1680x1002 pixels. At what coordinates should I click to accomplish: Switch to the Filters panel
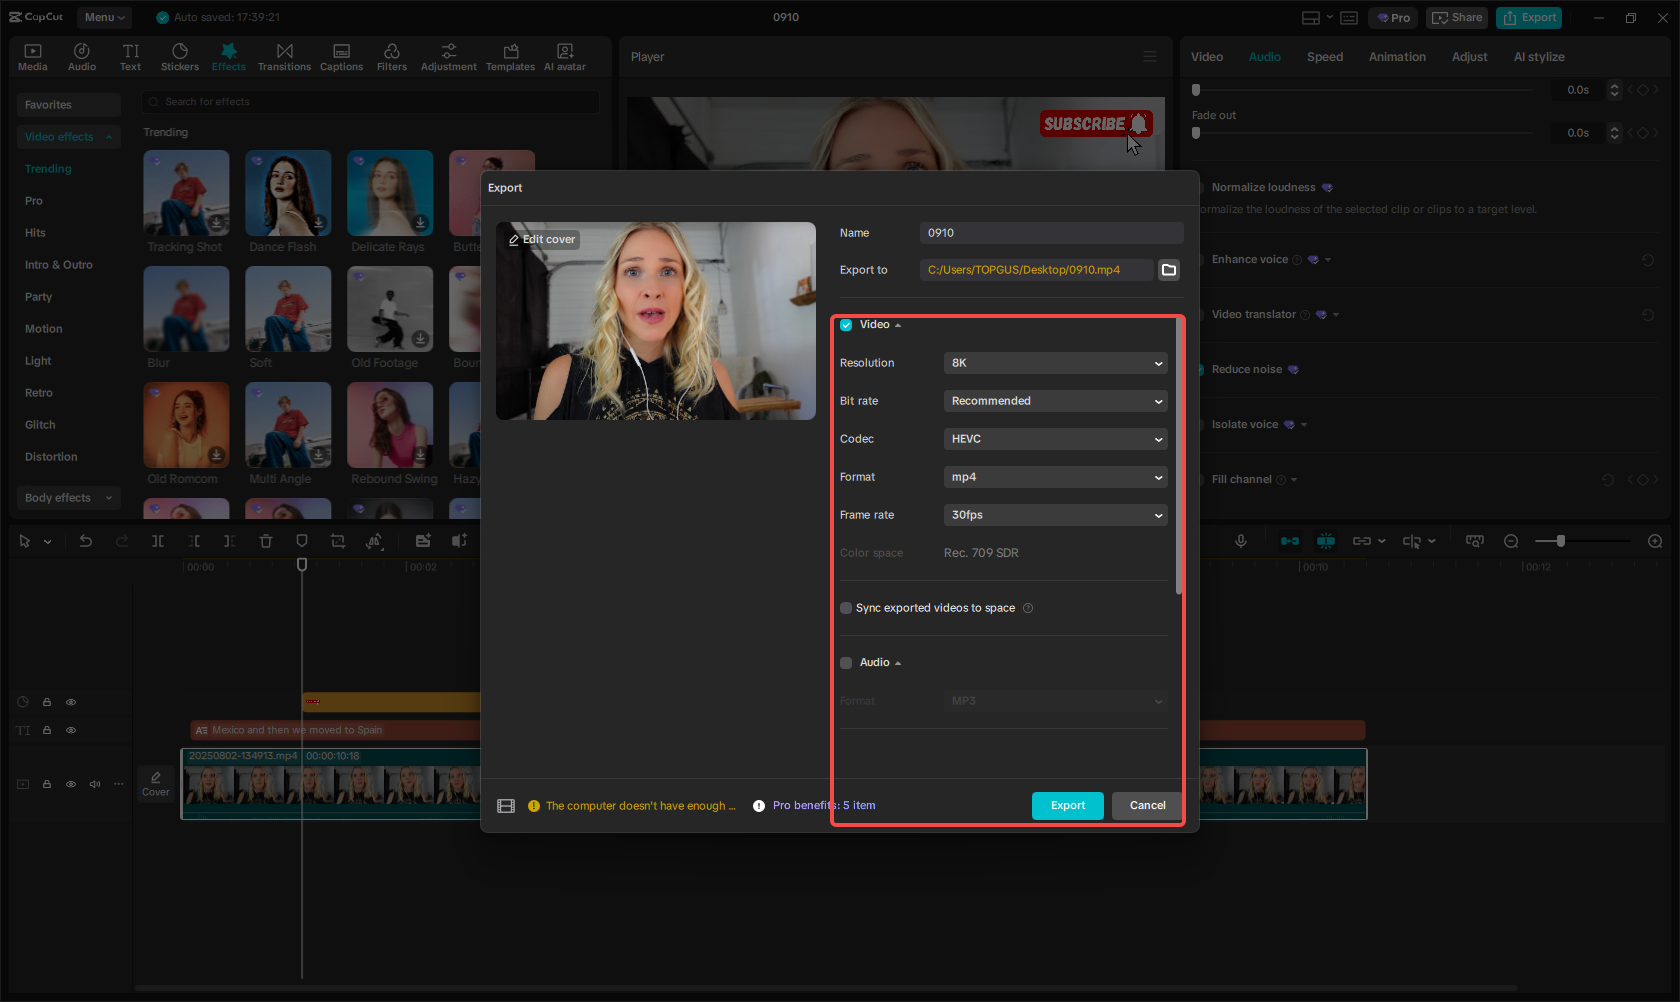click(x=391, y=56)
